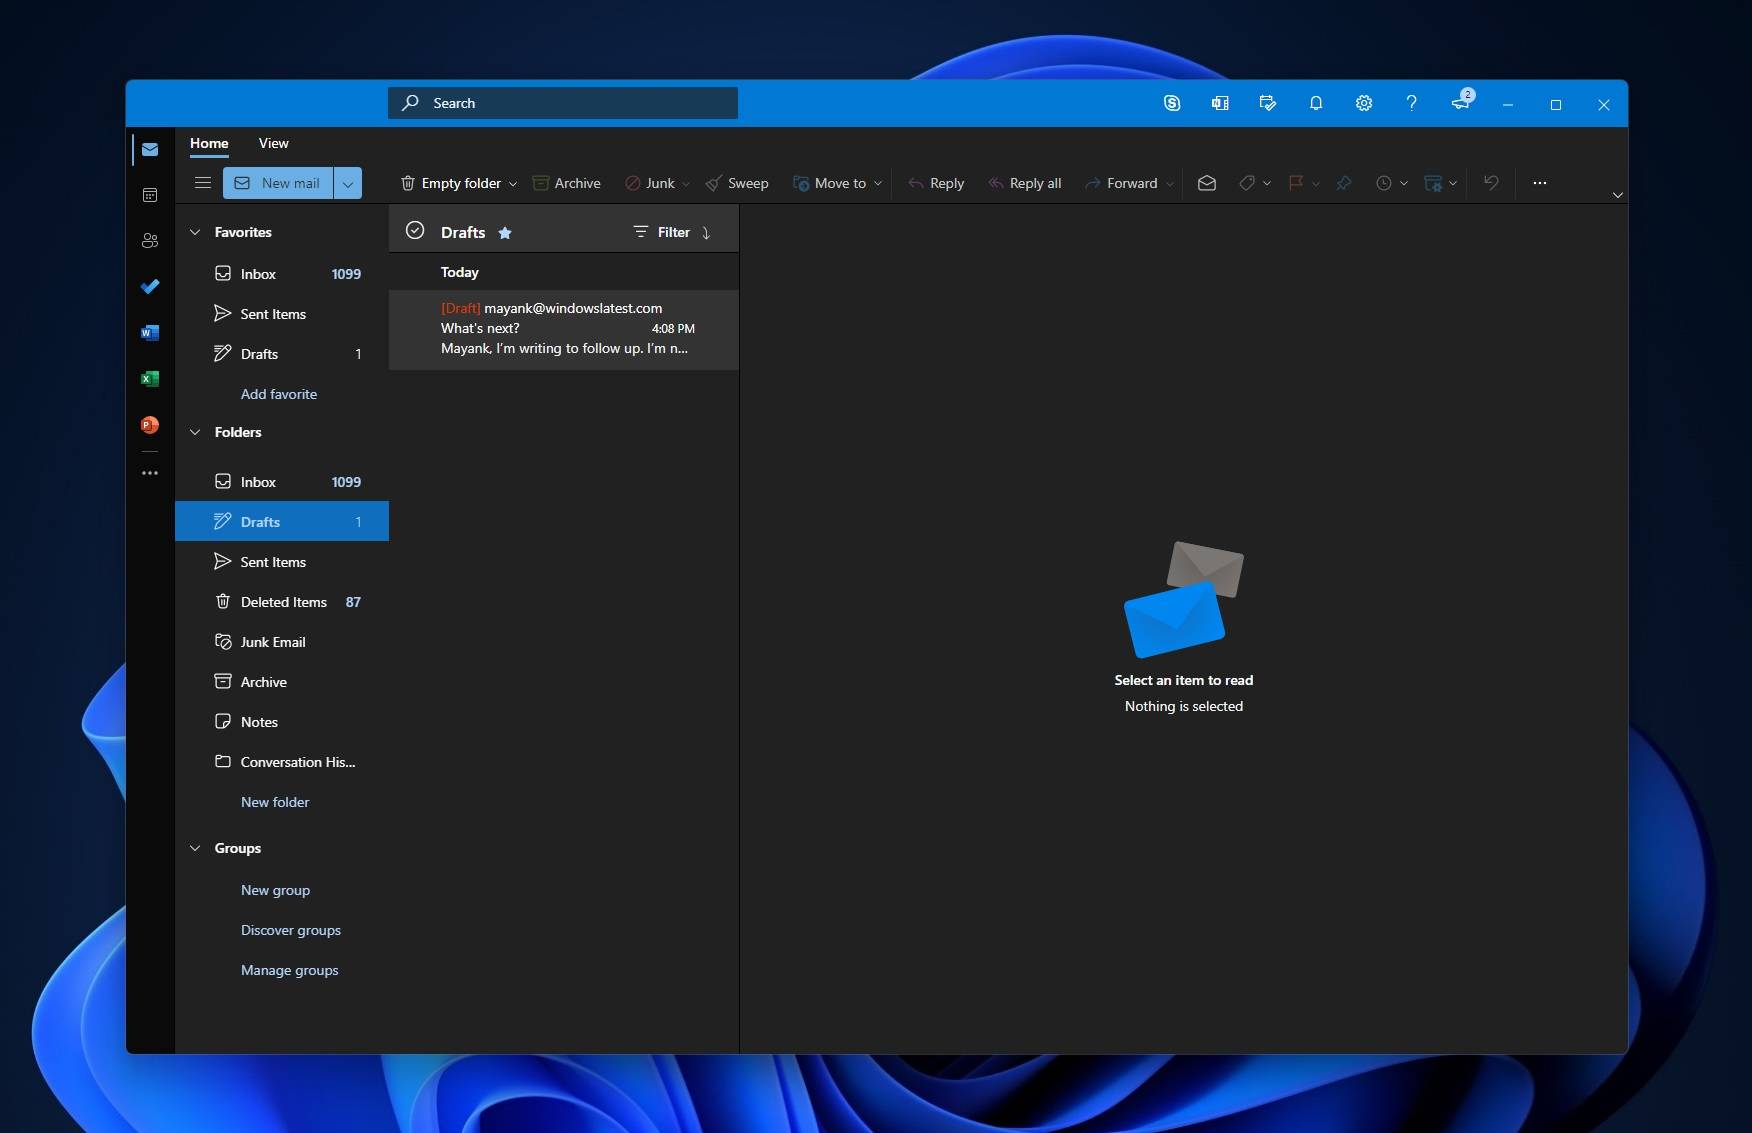The width and height of the screenshot is (1752, 1133).
Task: Click the Undo icon on the toolbar
Action: pos(1491,183)
